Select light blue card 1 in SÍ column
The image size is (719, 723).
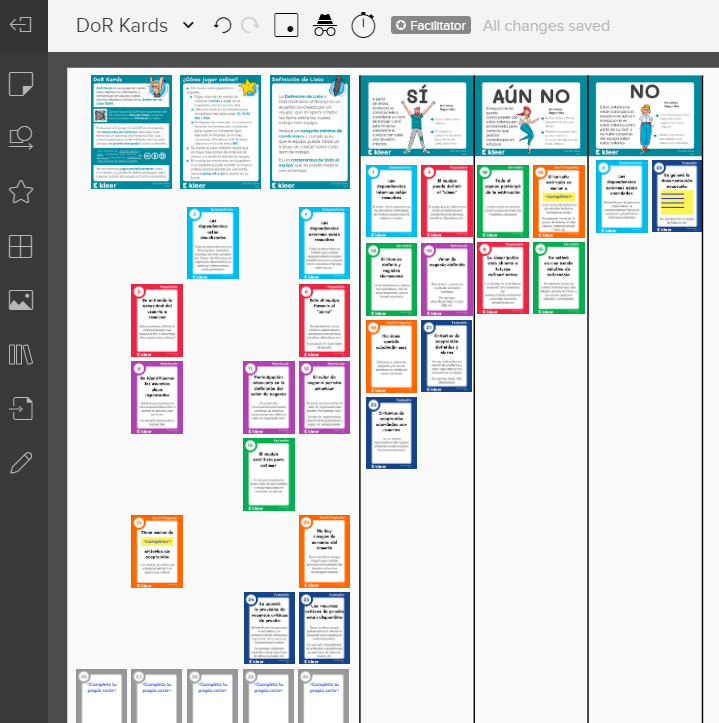pos(392,201)
